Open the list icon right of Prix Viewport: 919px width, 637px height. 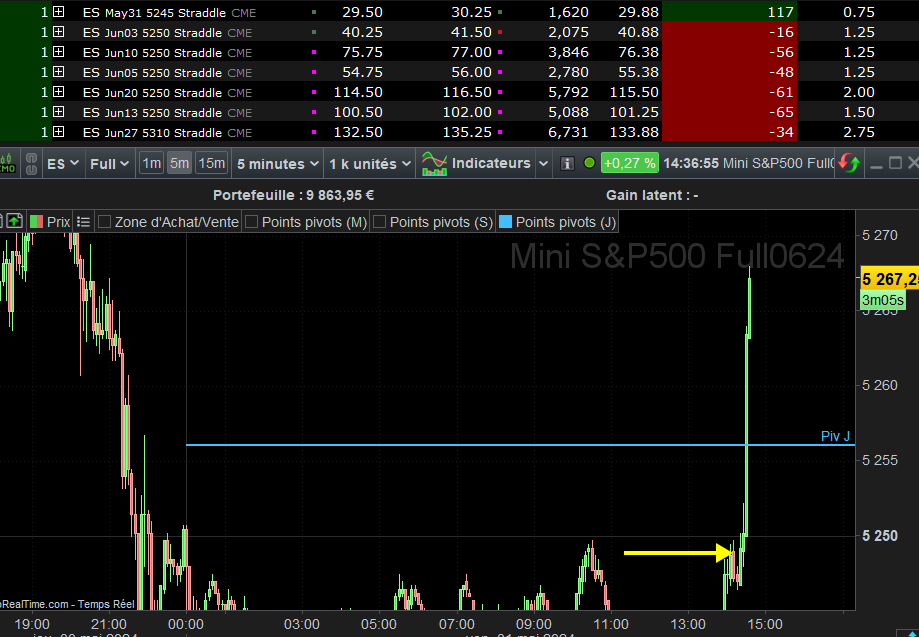[x=83, y=222]
